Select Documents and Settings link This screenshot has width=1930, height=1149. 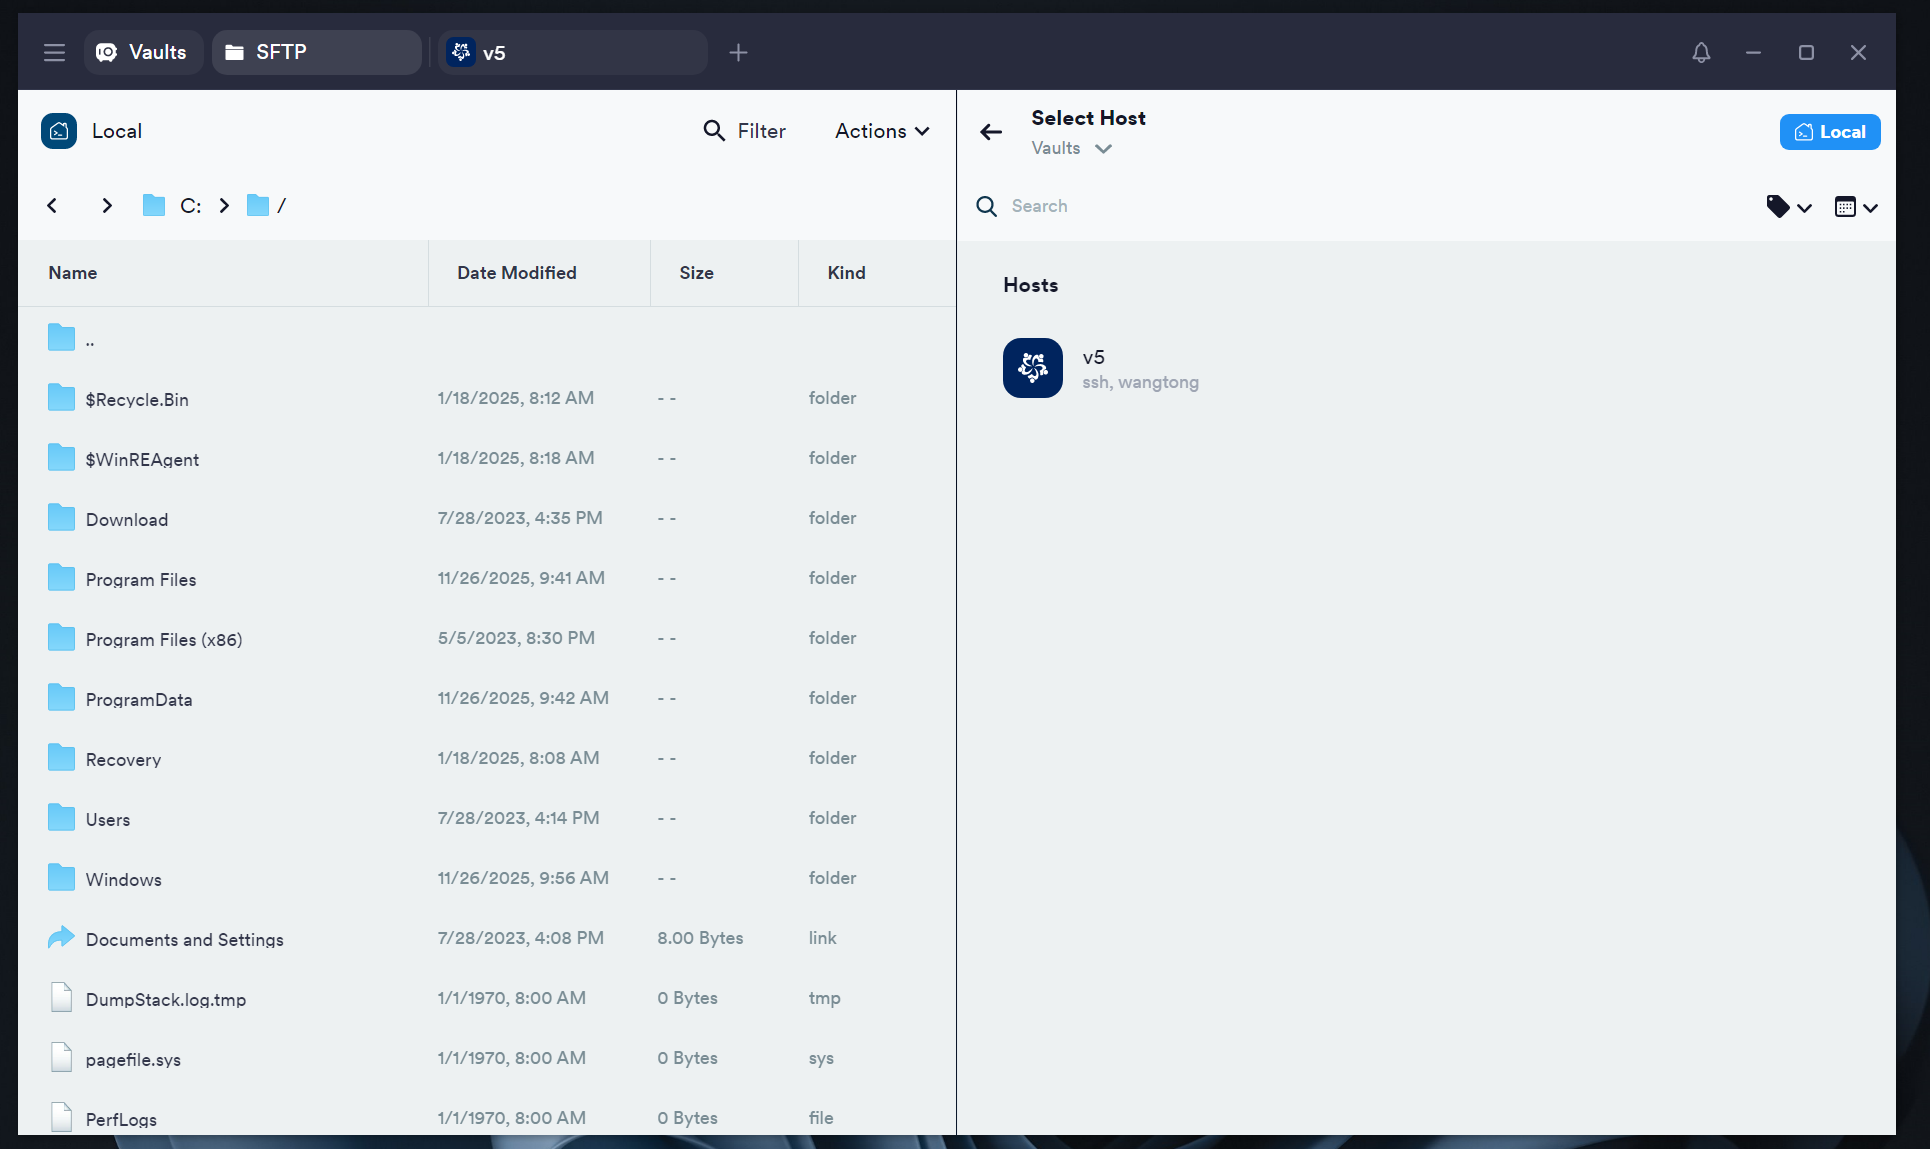(487, 938)
